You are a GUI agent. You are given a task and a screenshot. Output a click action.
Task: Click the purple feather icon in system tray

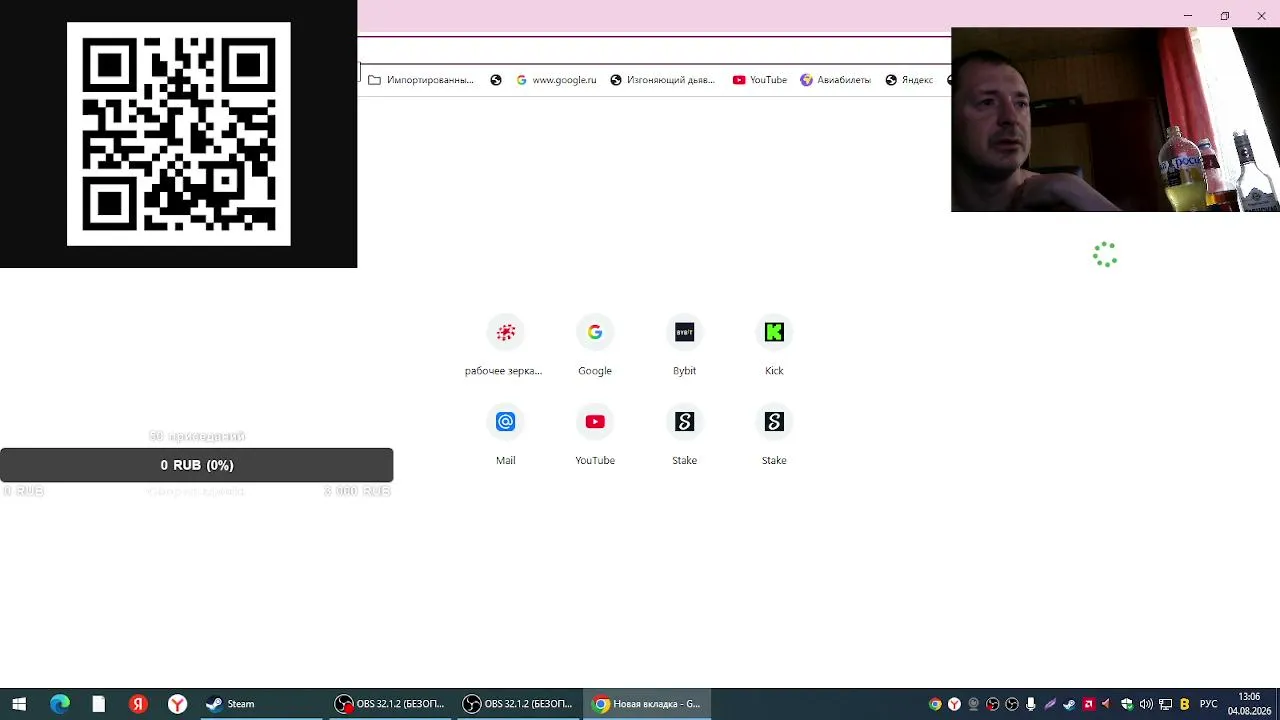click(1050, 704)
